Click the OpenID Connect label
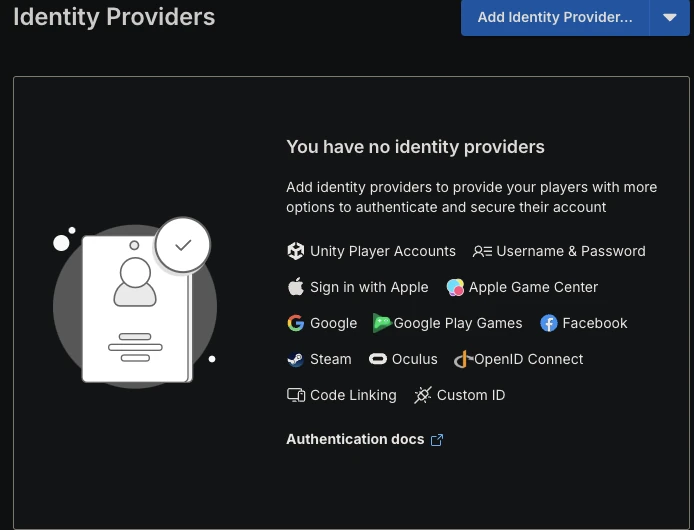 pos(528,359)
